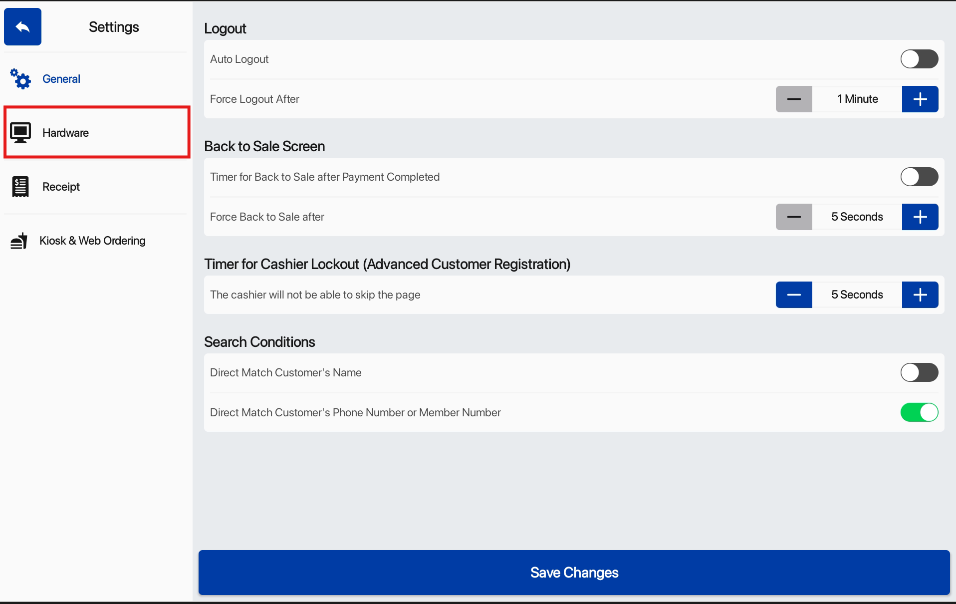
Task: Click the Receipt icon in sidebar
Action: pyautogui.click(x=20, y=187)
